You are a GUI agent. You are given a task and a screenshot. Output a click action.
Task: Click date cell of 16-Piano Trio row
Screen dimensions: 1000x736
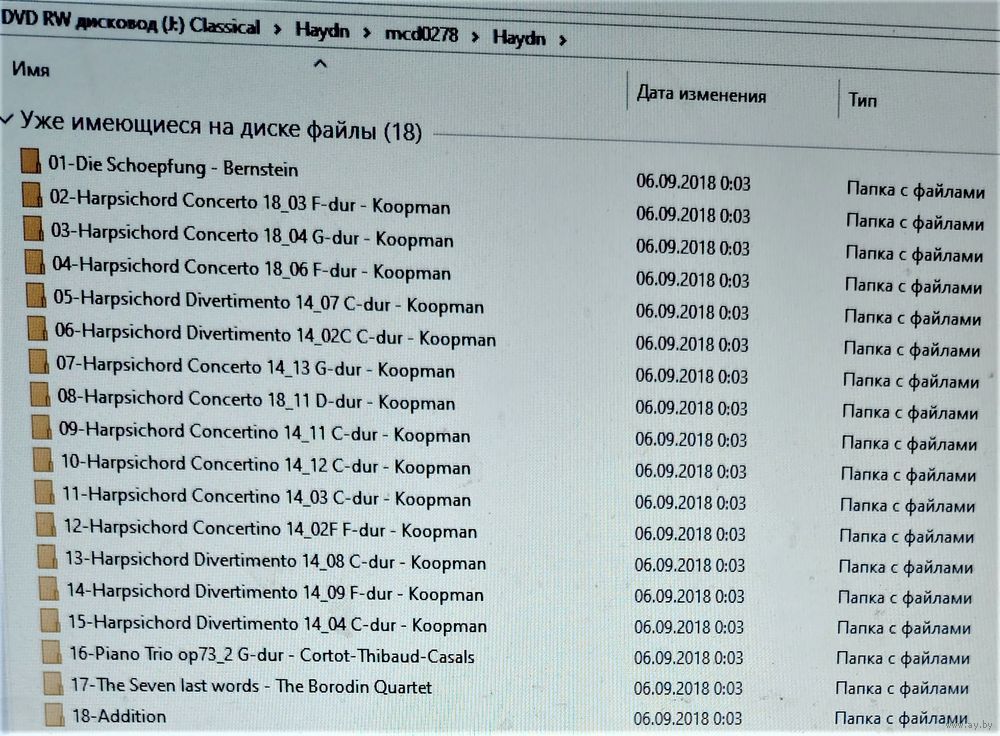coord(689,658)
